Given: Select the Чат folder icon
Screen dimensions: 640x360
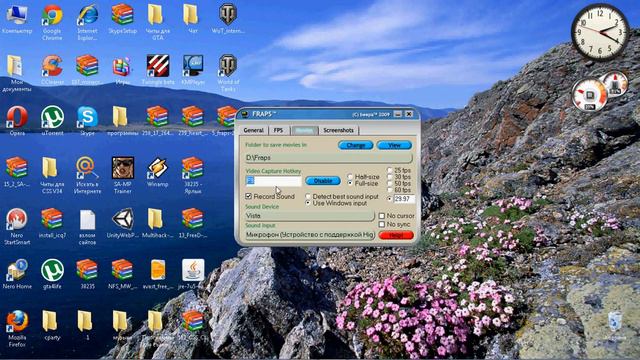Looking at the screenshot, I should pyautogui.click(x=191, y=19).
